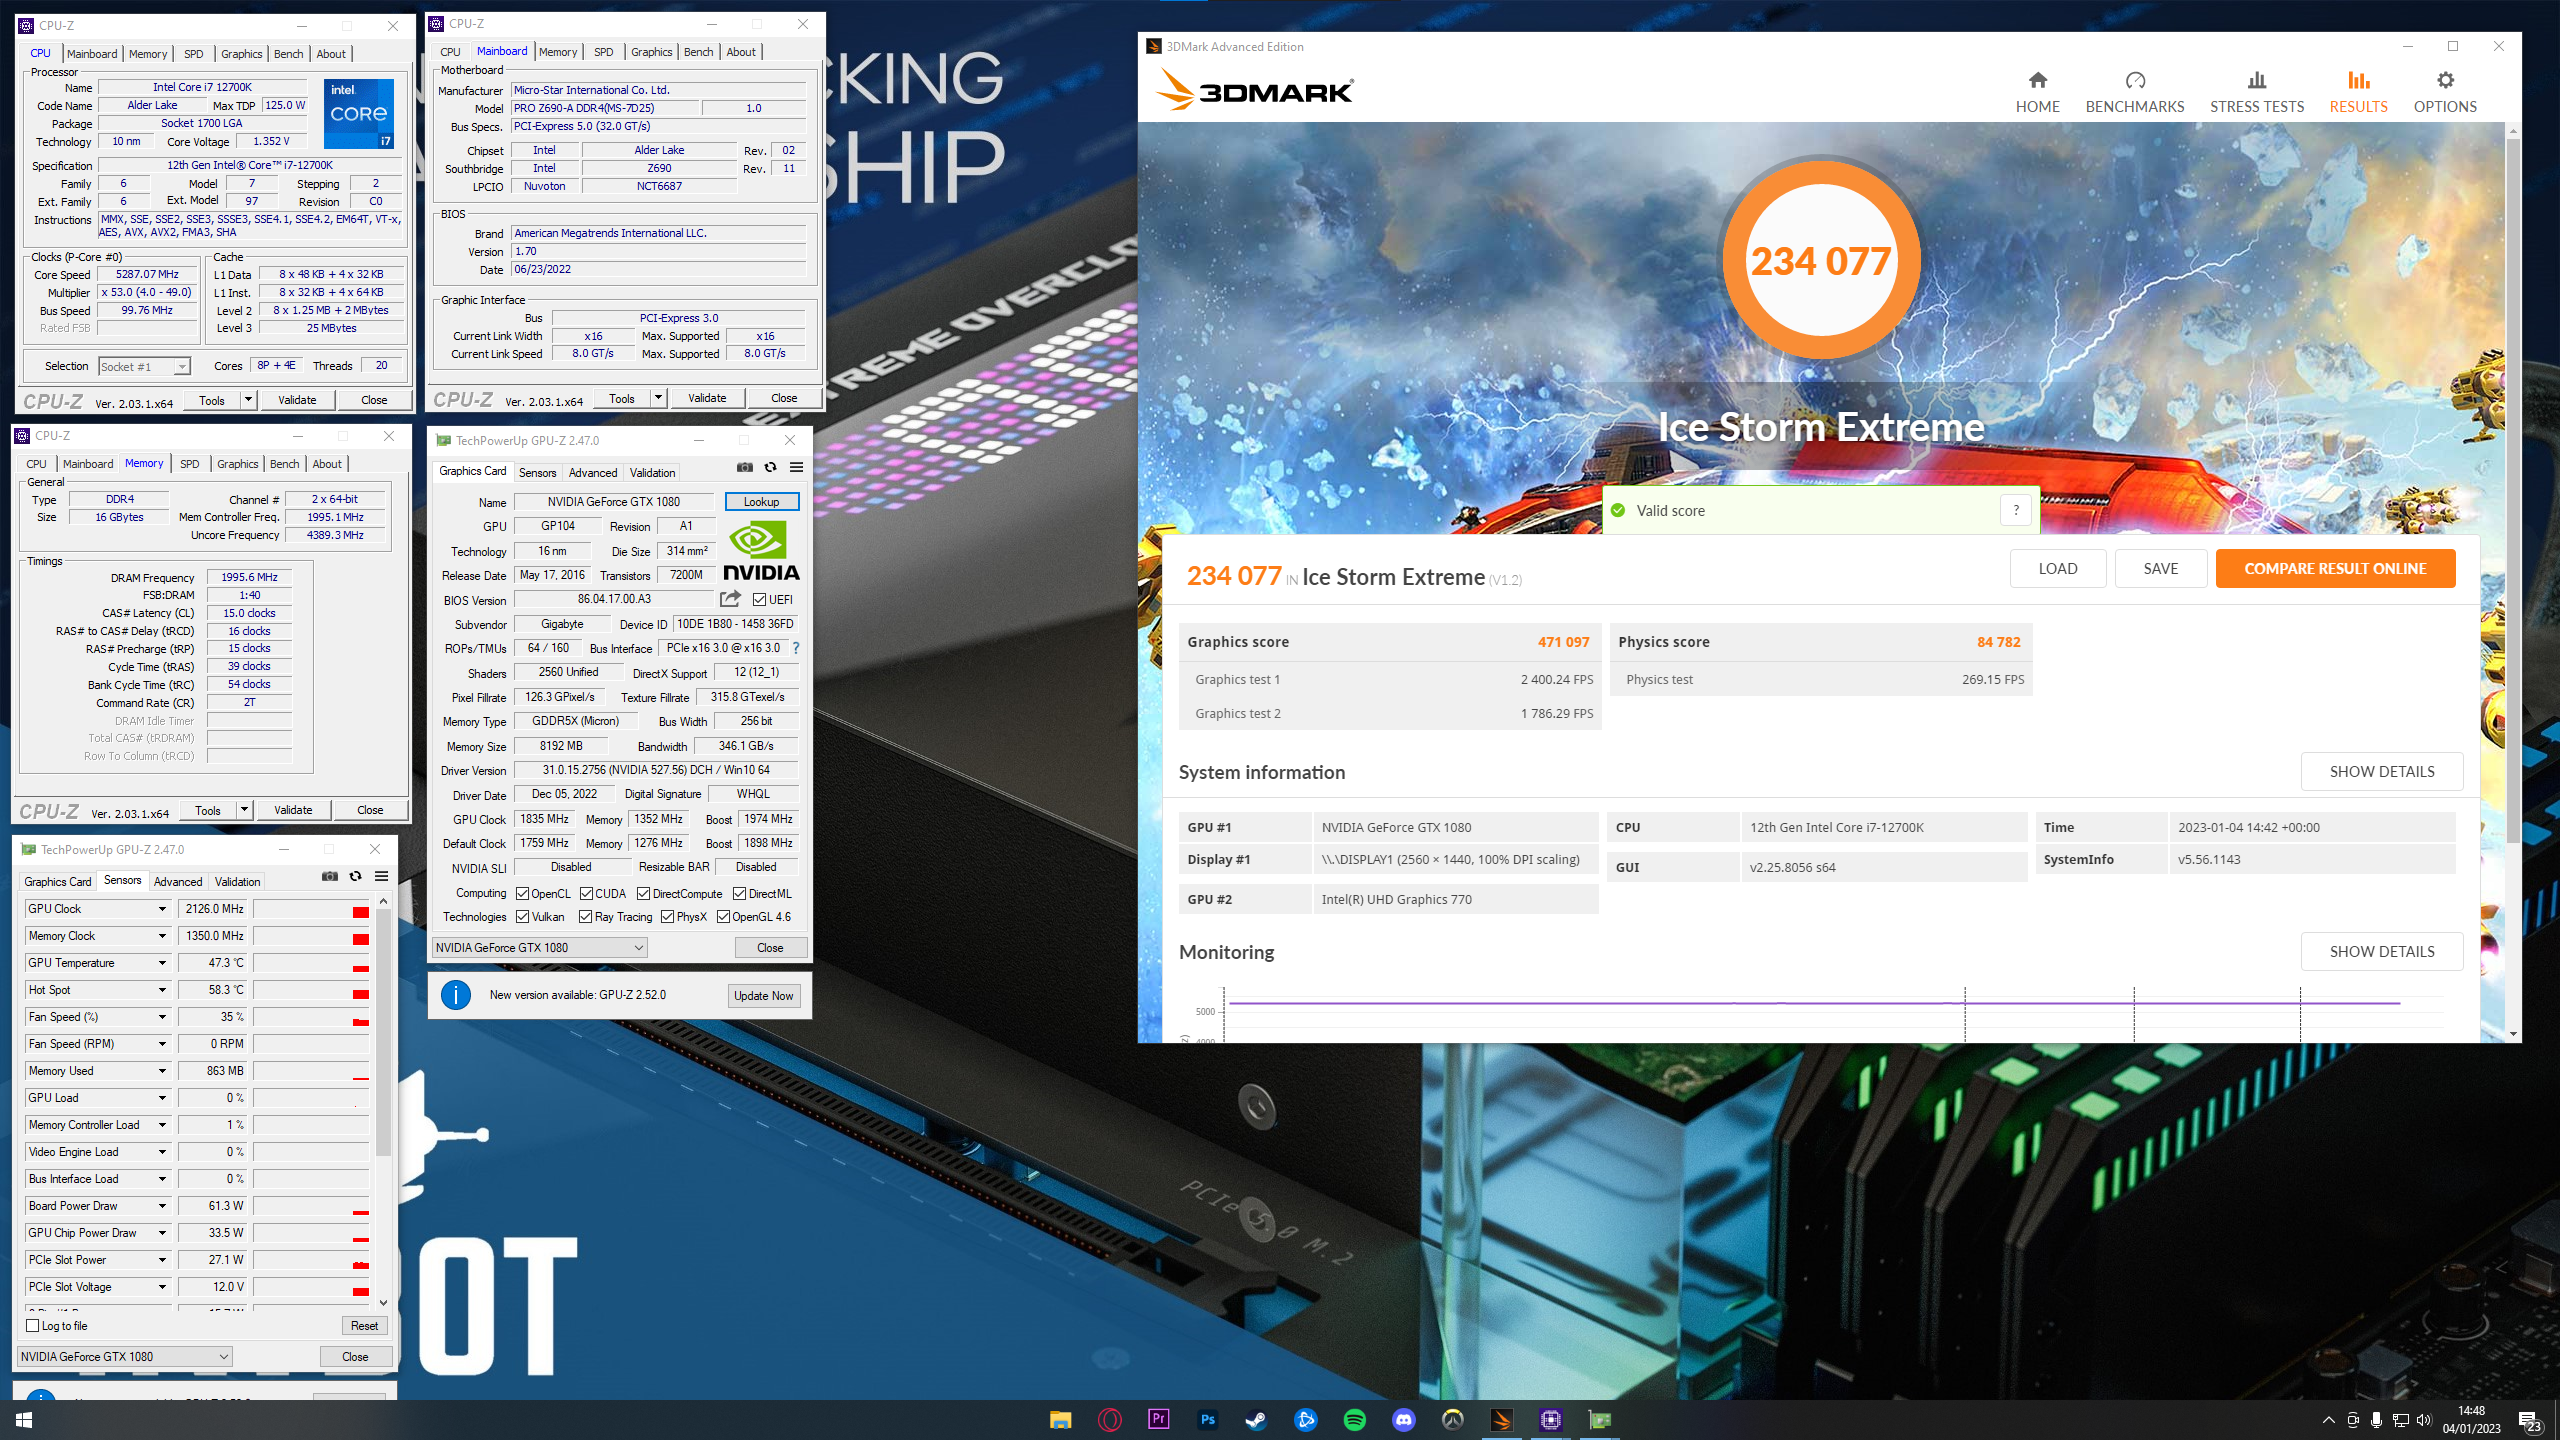The image size is (2560, 1440).
Task: Switch to the Sensors tab in GPU-Z Graphics Card window
Action: click(x=537, y=473)
